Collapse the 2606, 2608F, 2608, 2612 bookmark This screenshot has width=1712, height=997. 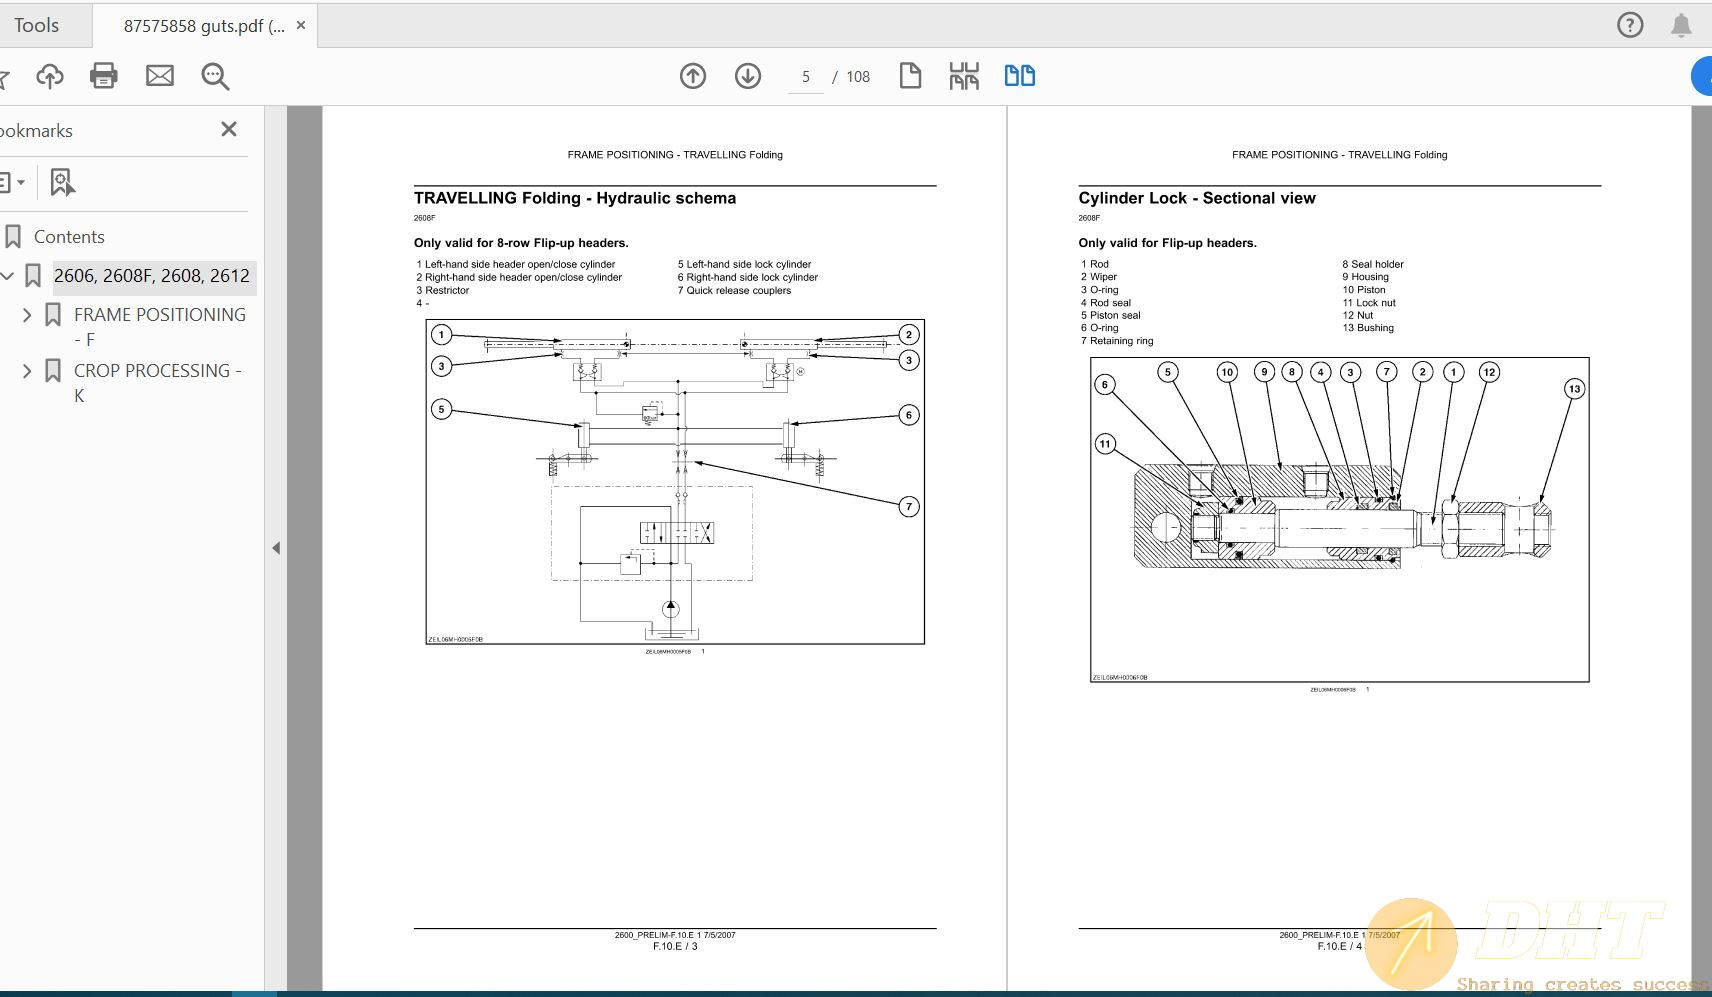click(x=8, y=276)
